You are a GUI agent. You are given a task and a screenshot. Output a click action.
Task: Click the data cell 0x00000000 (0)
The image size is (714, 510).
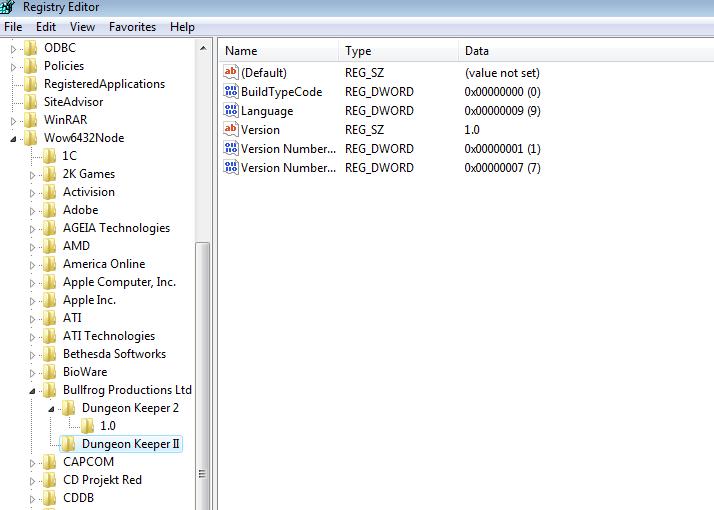tap(502, 92)
